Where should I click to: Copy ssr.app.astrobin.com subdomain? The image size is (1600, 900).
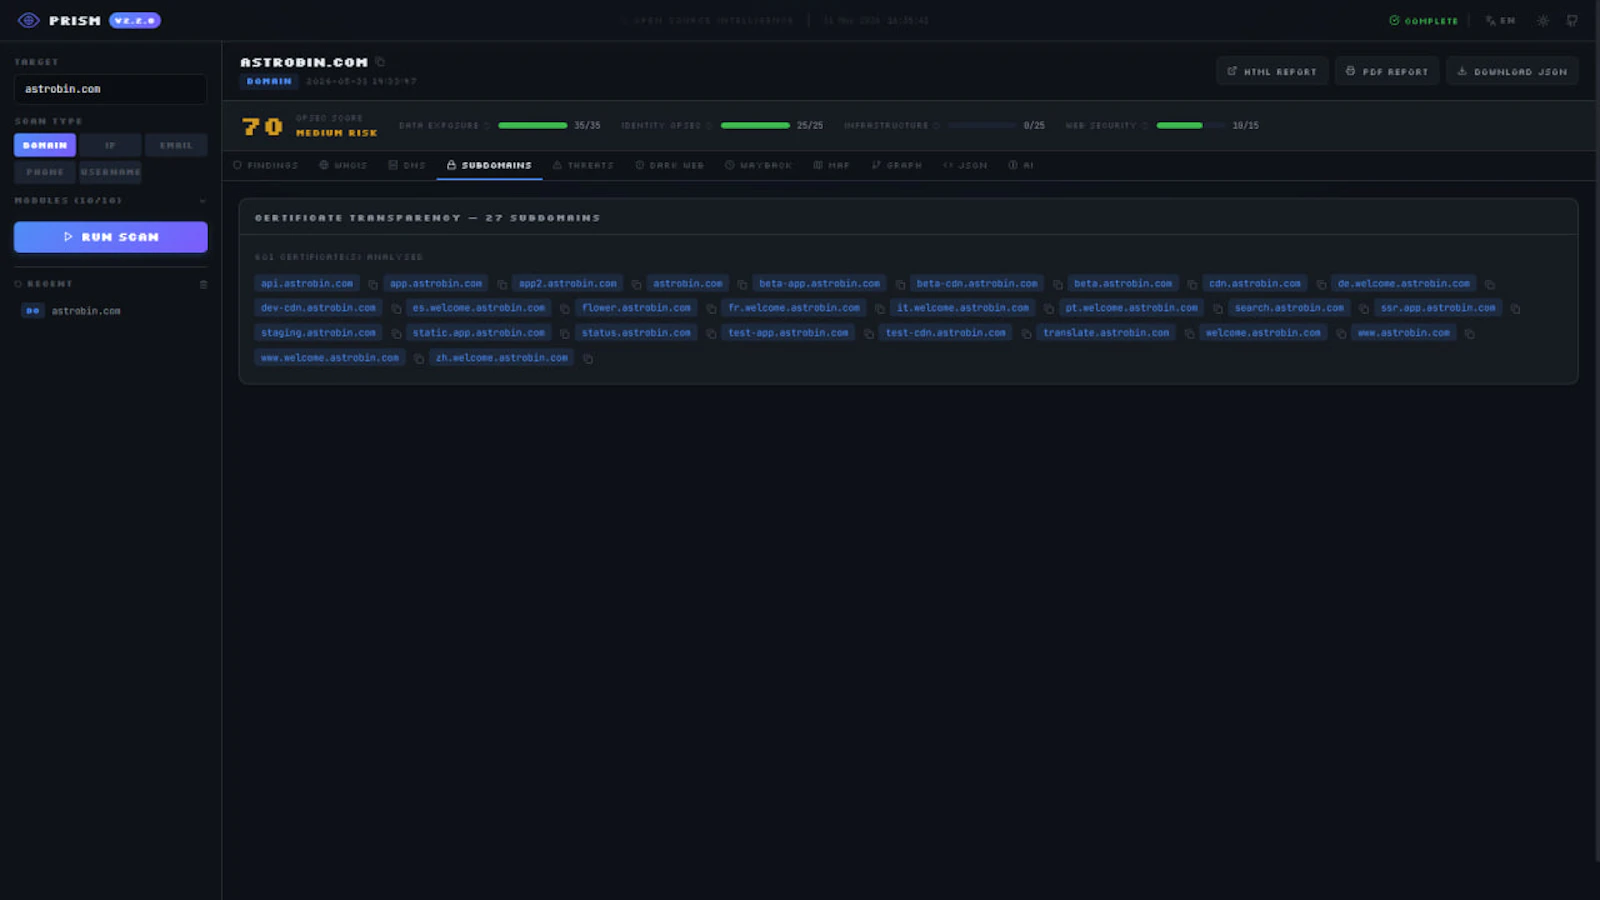(x=1516, y=309)
